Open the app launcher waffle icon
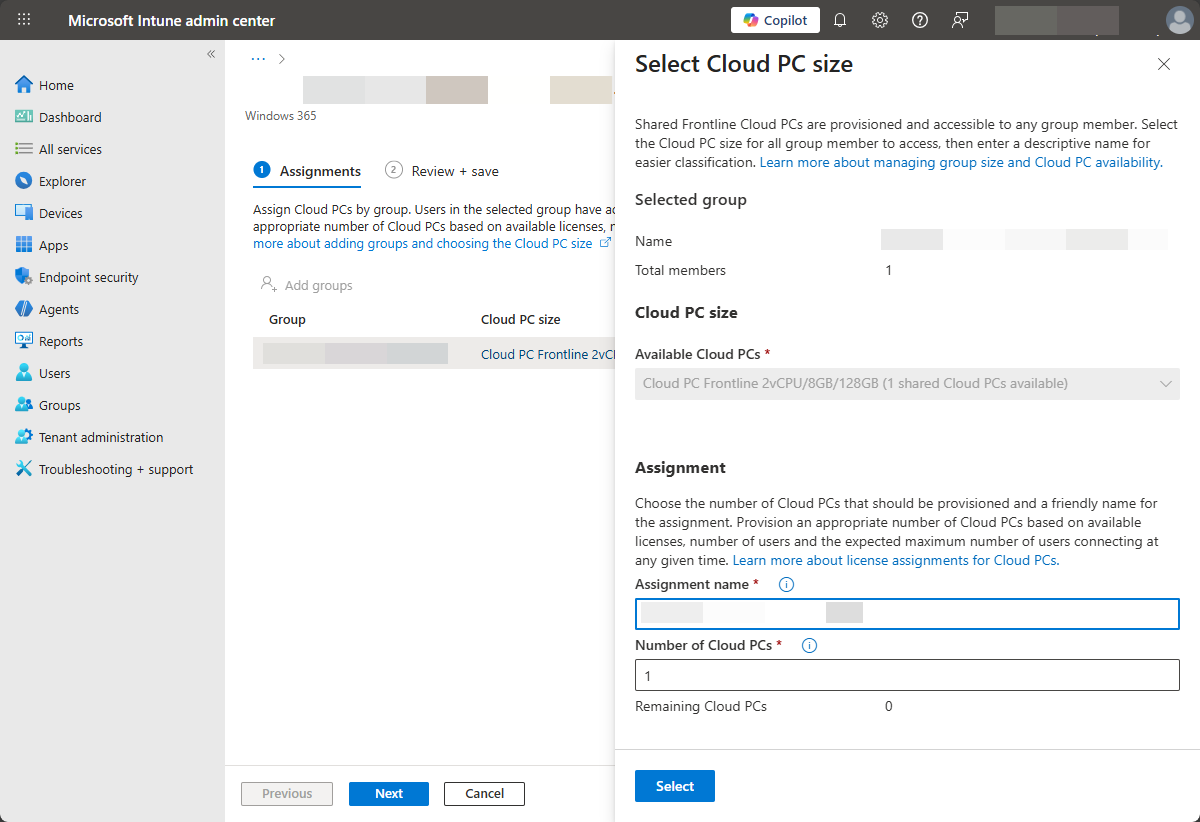 click(24, 20)
